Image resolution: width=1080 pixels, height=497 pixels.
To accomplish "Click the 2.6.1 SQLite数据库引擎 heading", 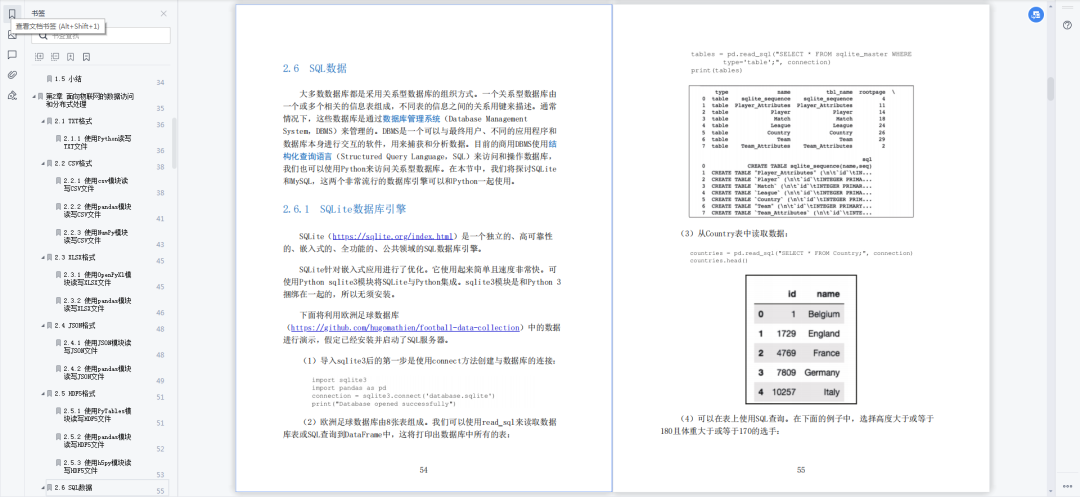I will coord(344,209).
